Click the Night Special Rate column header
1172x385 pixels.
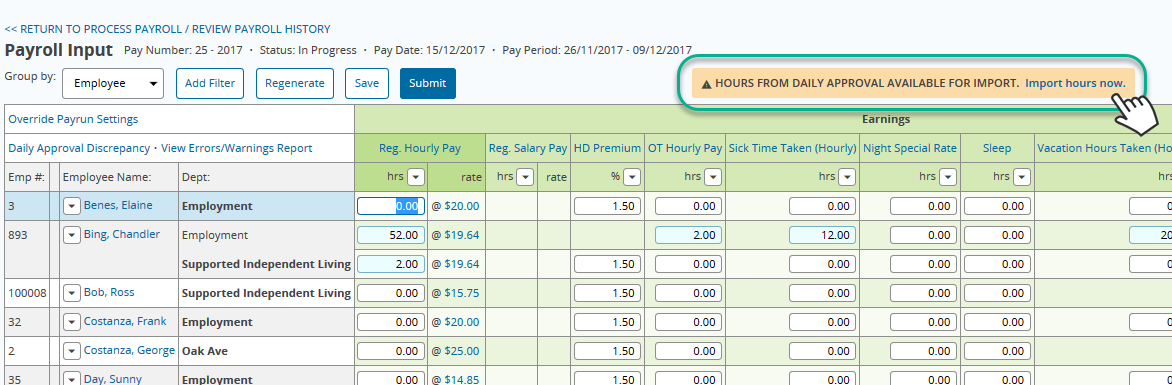(x=910, y=148)
